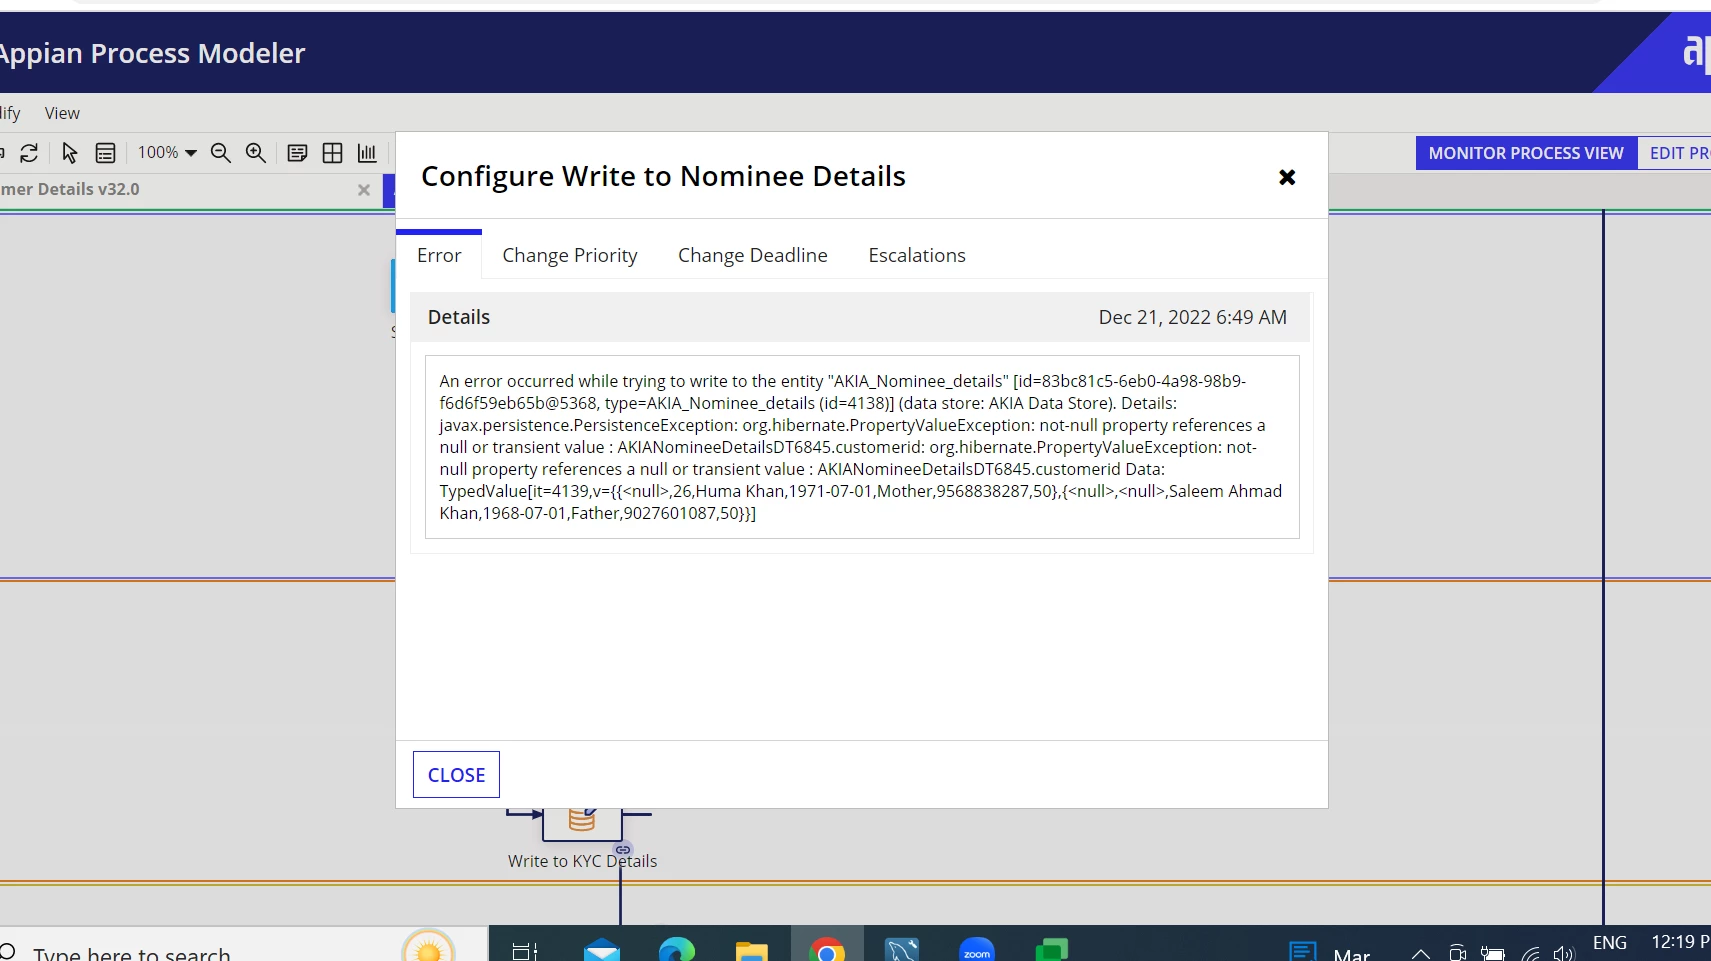This screenshot has height=961, width=1711.
Task: Click the Configure Write to Nominee Details title
Action: 663,176
